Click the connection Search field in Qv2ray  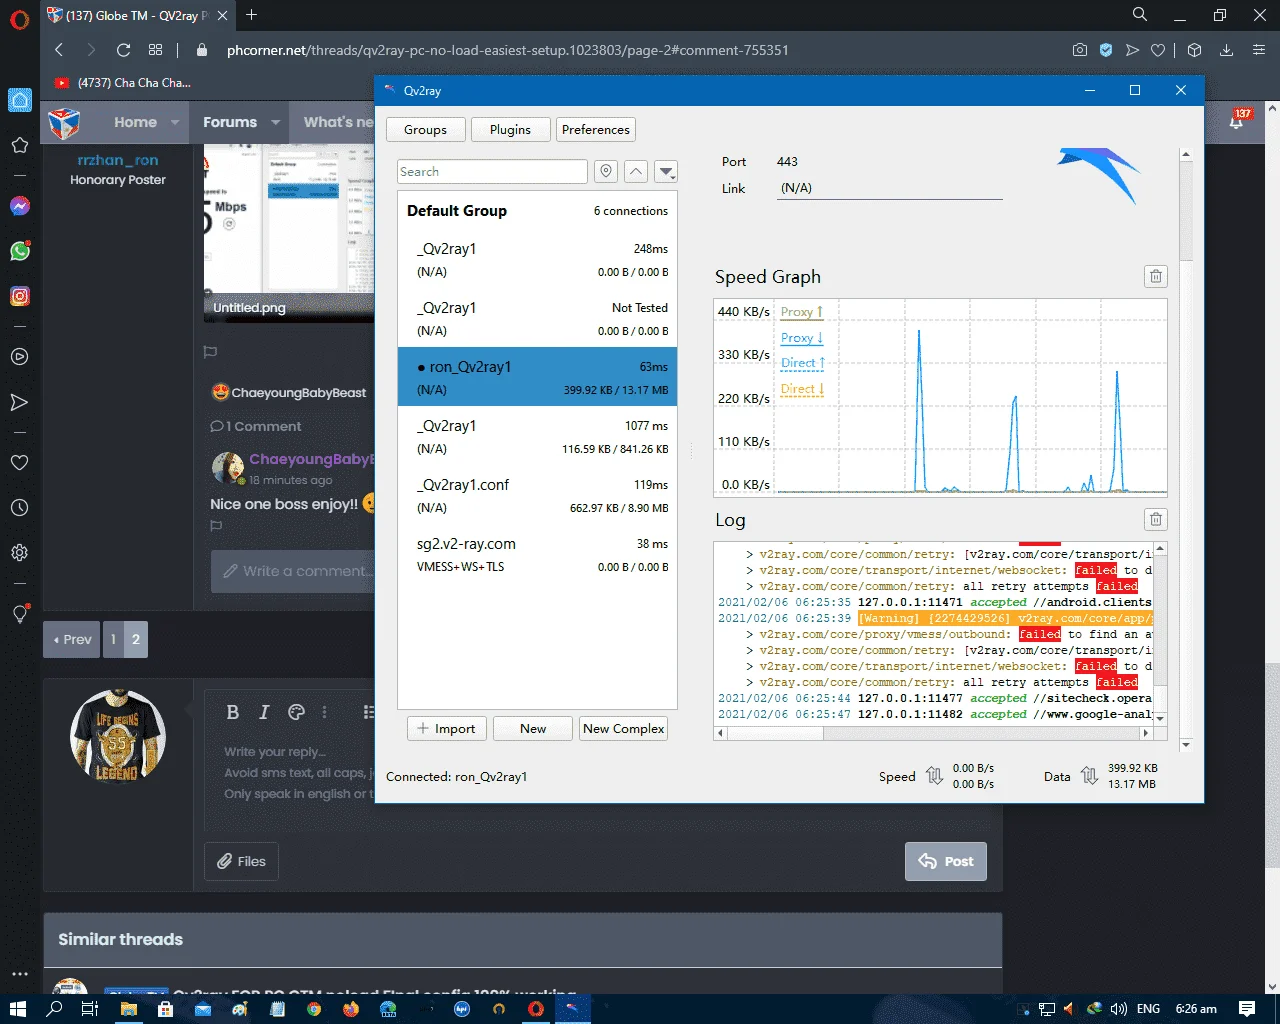[492, 172]
